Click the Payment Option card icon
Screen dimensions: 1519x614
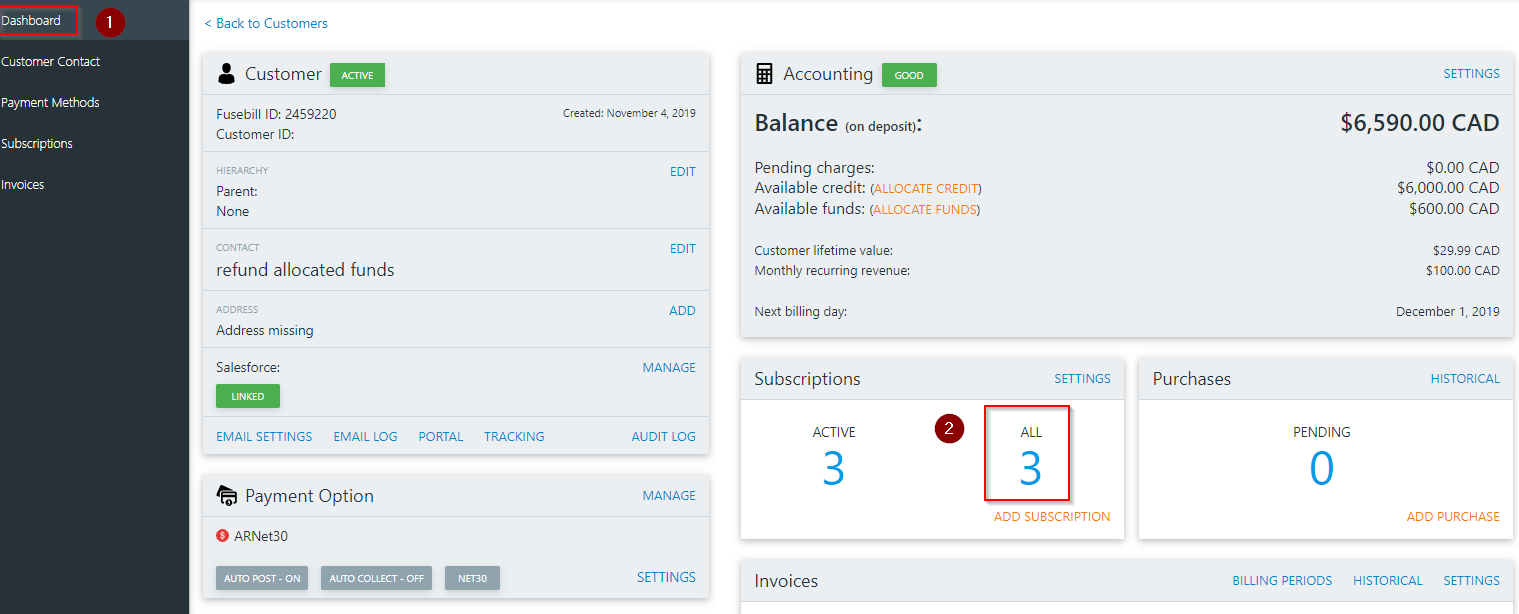(226, 496)
